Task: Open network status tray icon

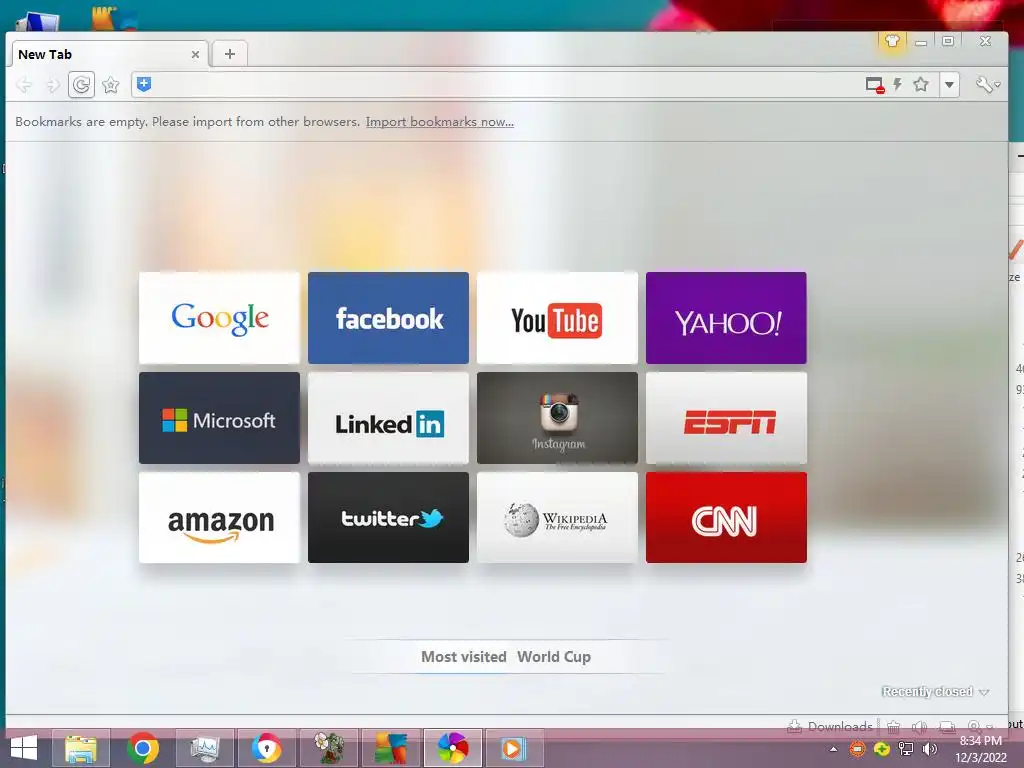Action: coord(906,749)
